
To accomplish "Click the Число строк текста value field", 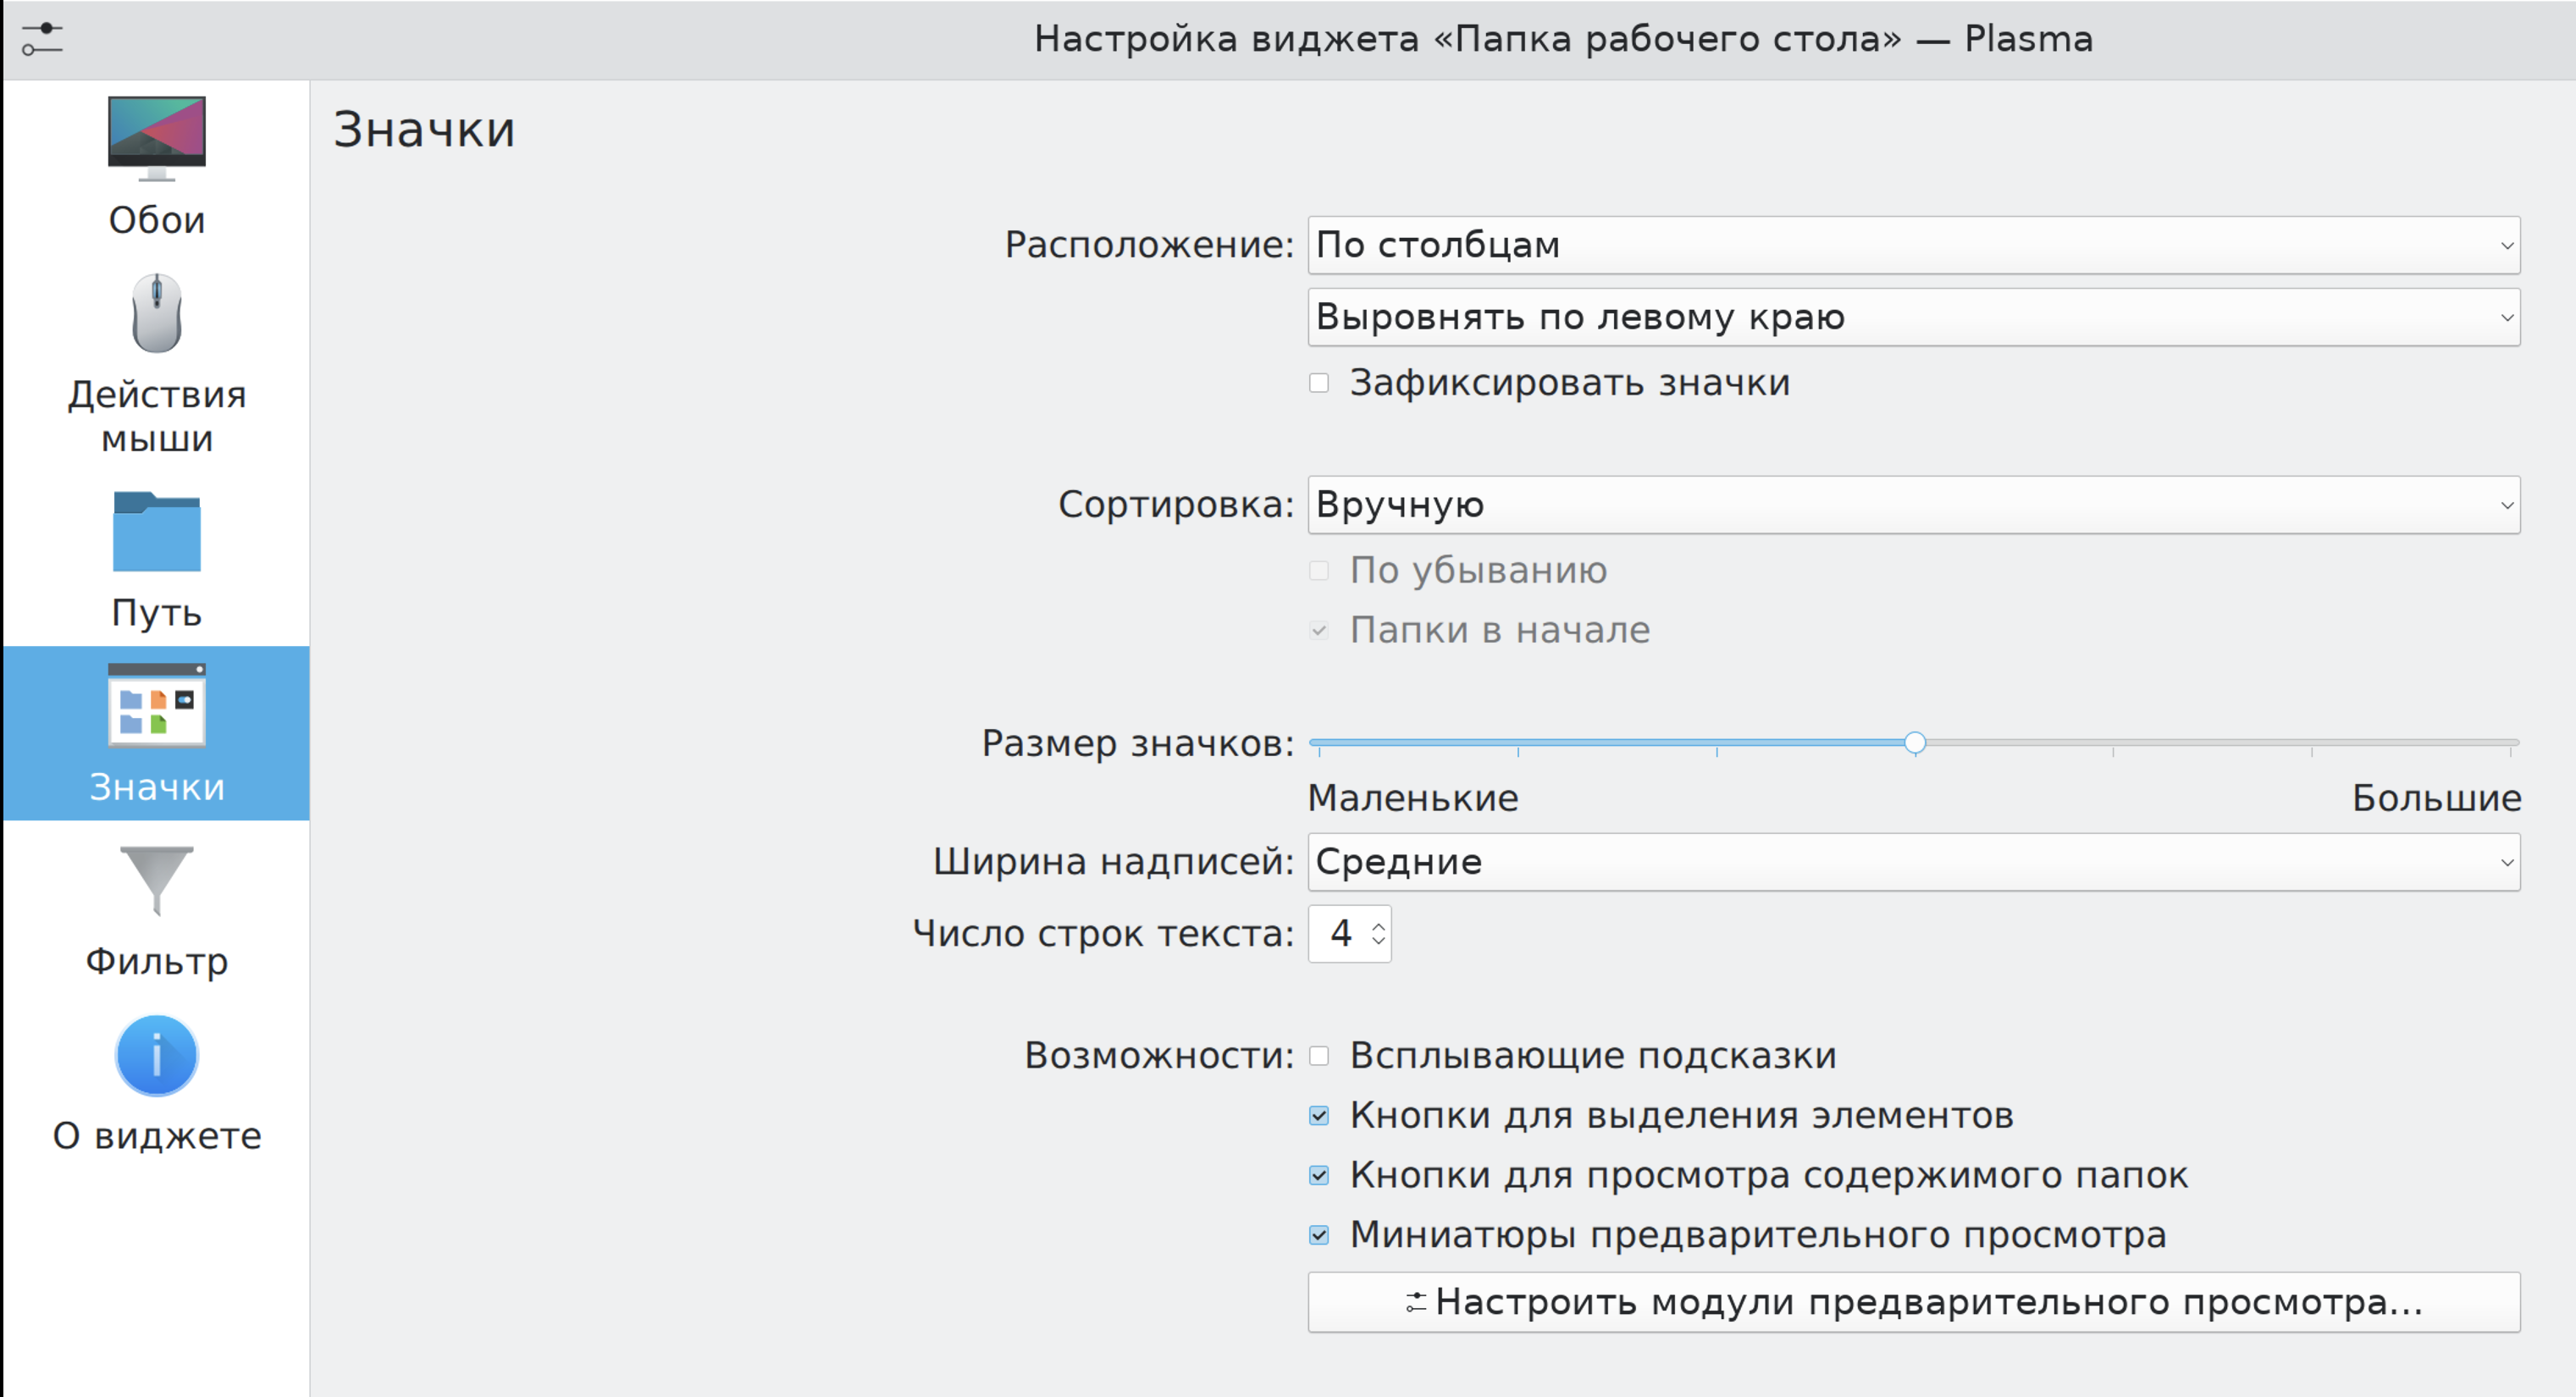I will [1340, 934].
